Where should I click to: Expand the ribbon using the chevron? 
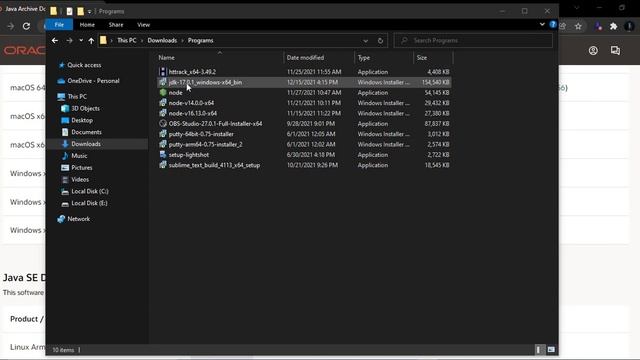(542, 24)
